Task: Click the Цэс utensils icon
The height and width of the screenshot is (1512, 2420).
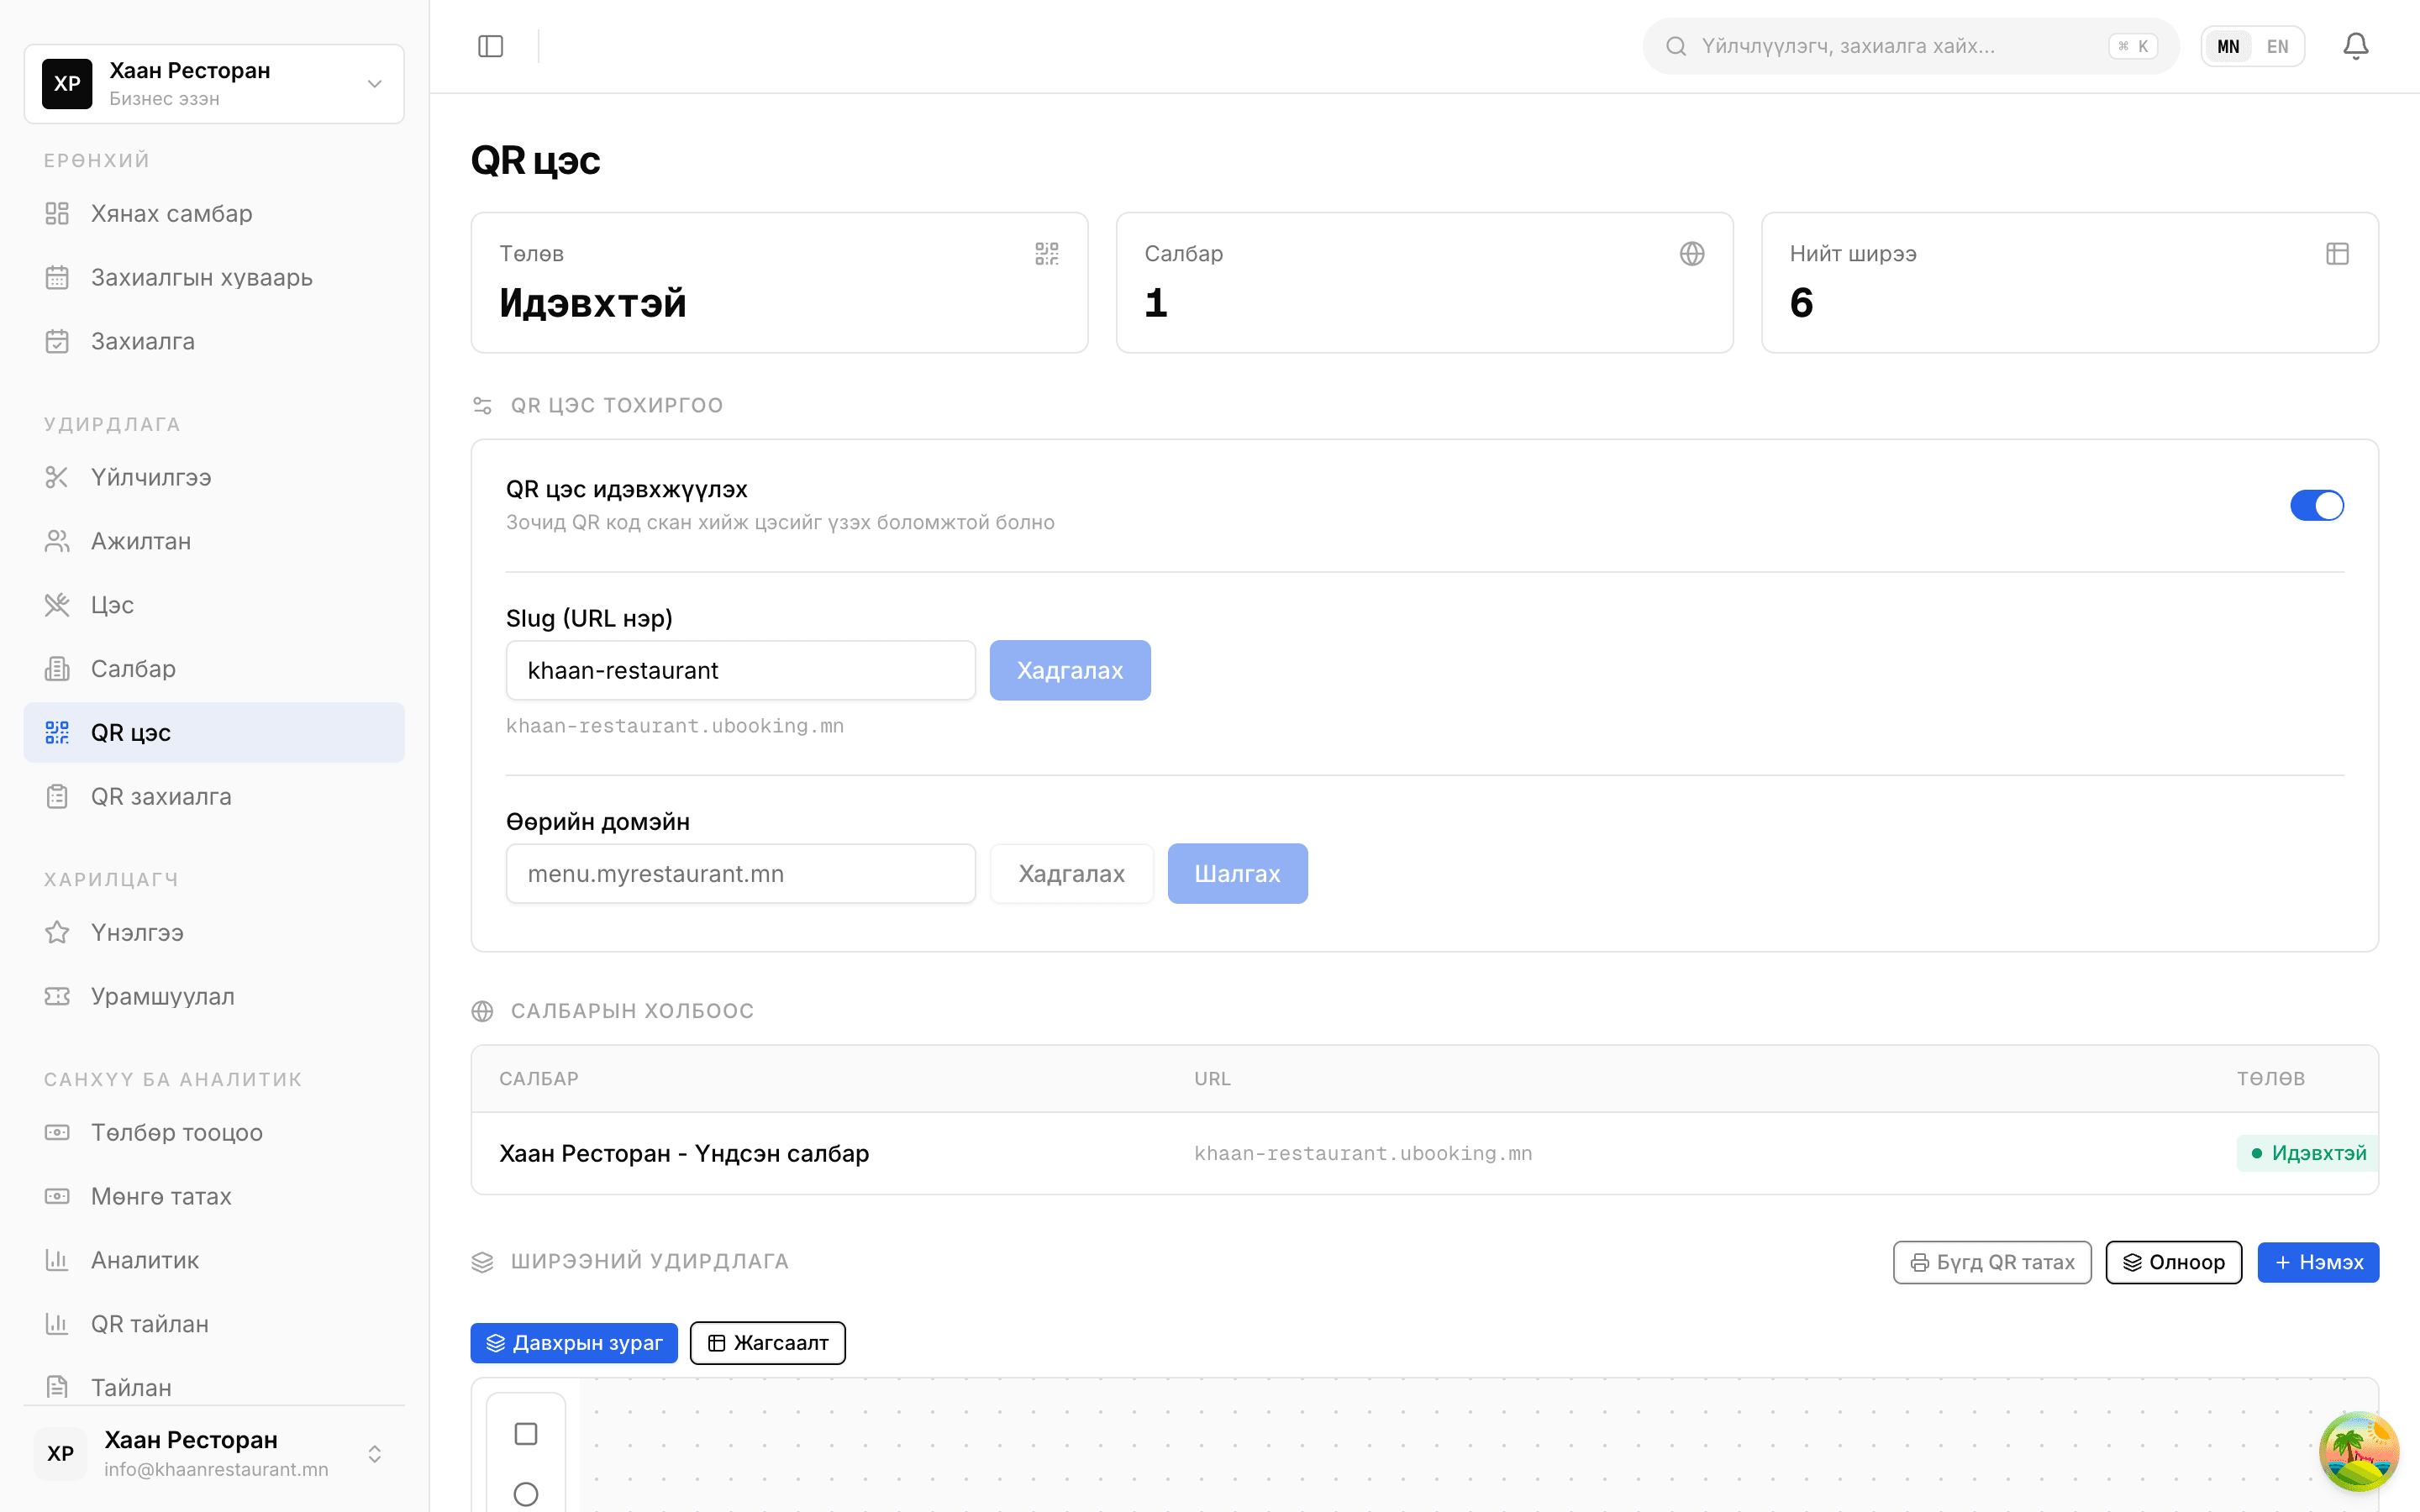Action: click(x=57, y=605)
